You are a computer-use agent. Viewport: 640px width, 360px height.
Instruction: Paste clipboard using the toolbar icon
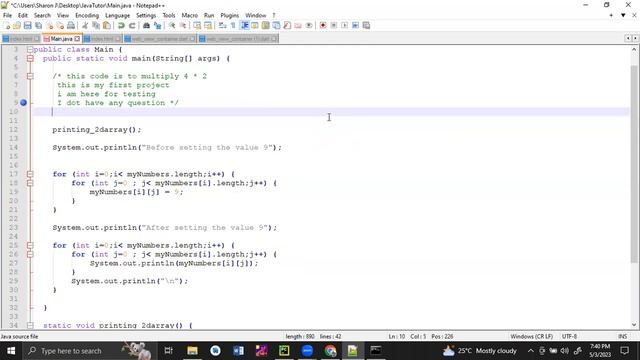pyautogui.click(x=107, y=25)
